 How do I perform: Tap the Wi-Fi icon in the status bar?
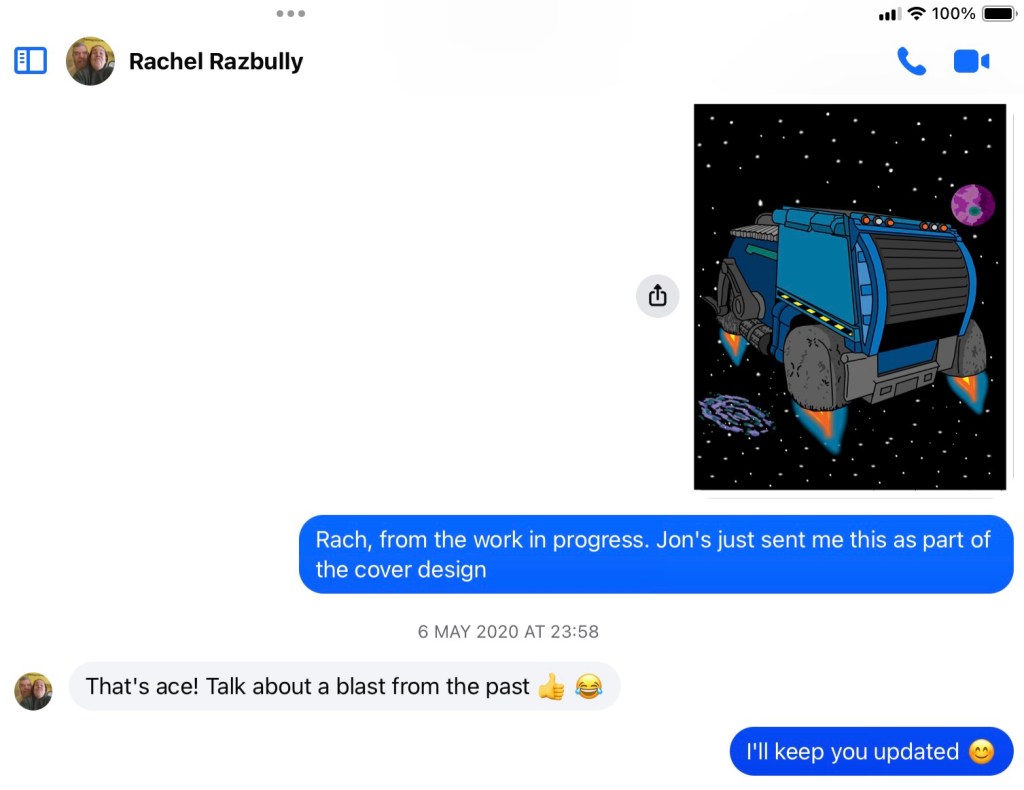tap(917, 13)
